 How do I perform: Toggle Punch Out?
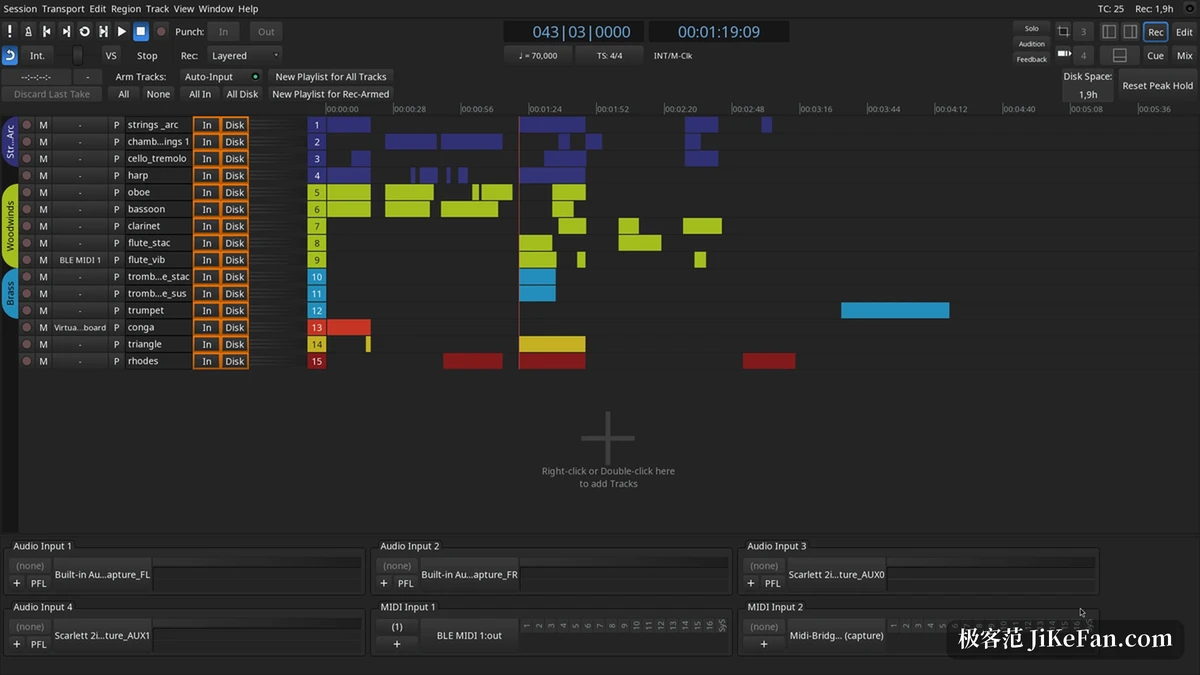pyautogui.click(x=266, y=32)
